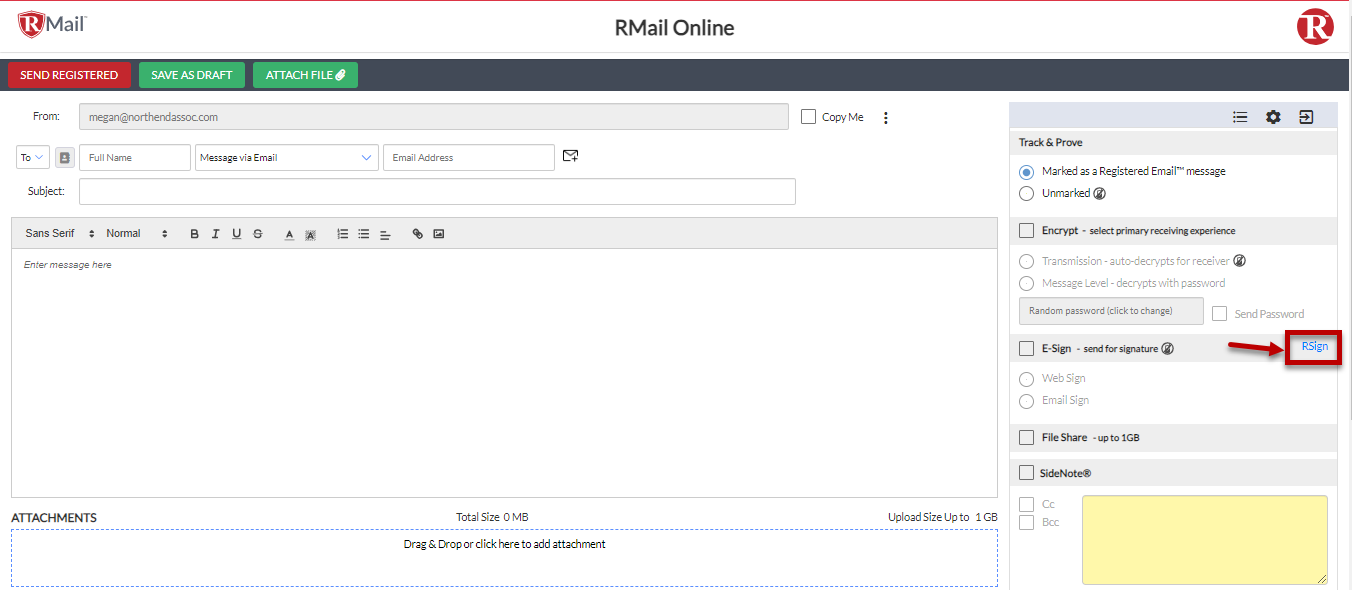The image size is (1352, 590).
Task: Check the File Share option
Action: 1025,437
